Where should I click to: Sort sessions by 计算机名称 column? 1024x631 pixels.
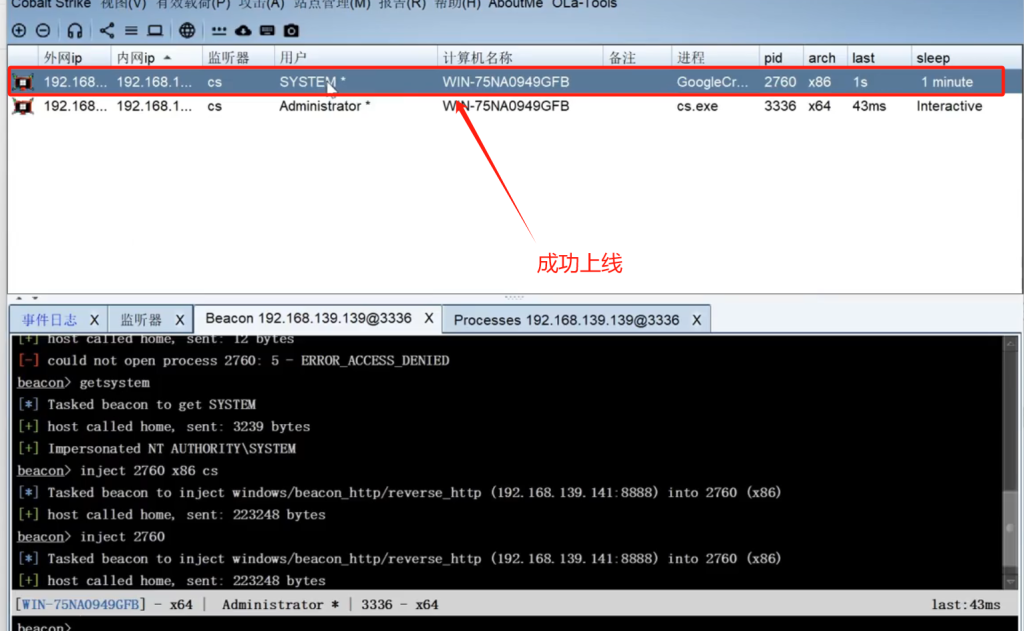pos(520,57)
